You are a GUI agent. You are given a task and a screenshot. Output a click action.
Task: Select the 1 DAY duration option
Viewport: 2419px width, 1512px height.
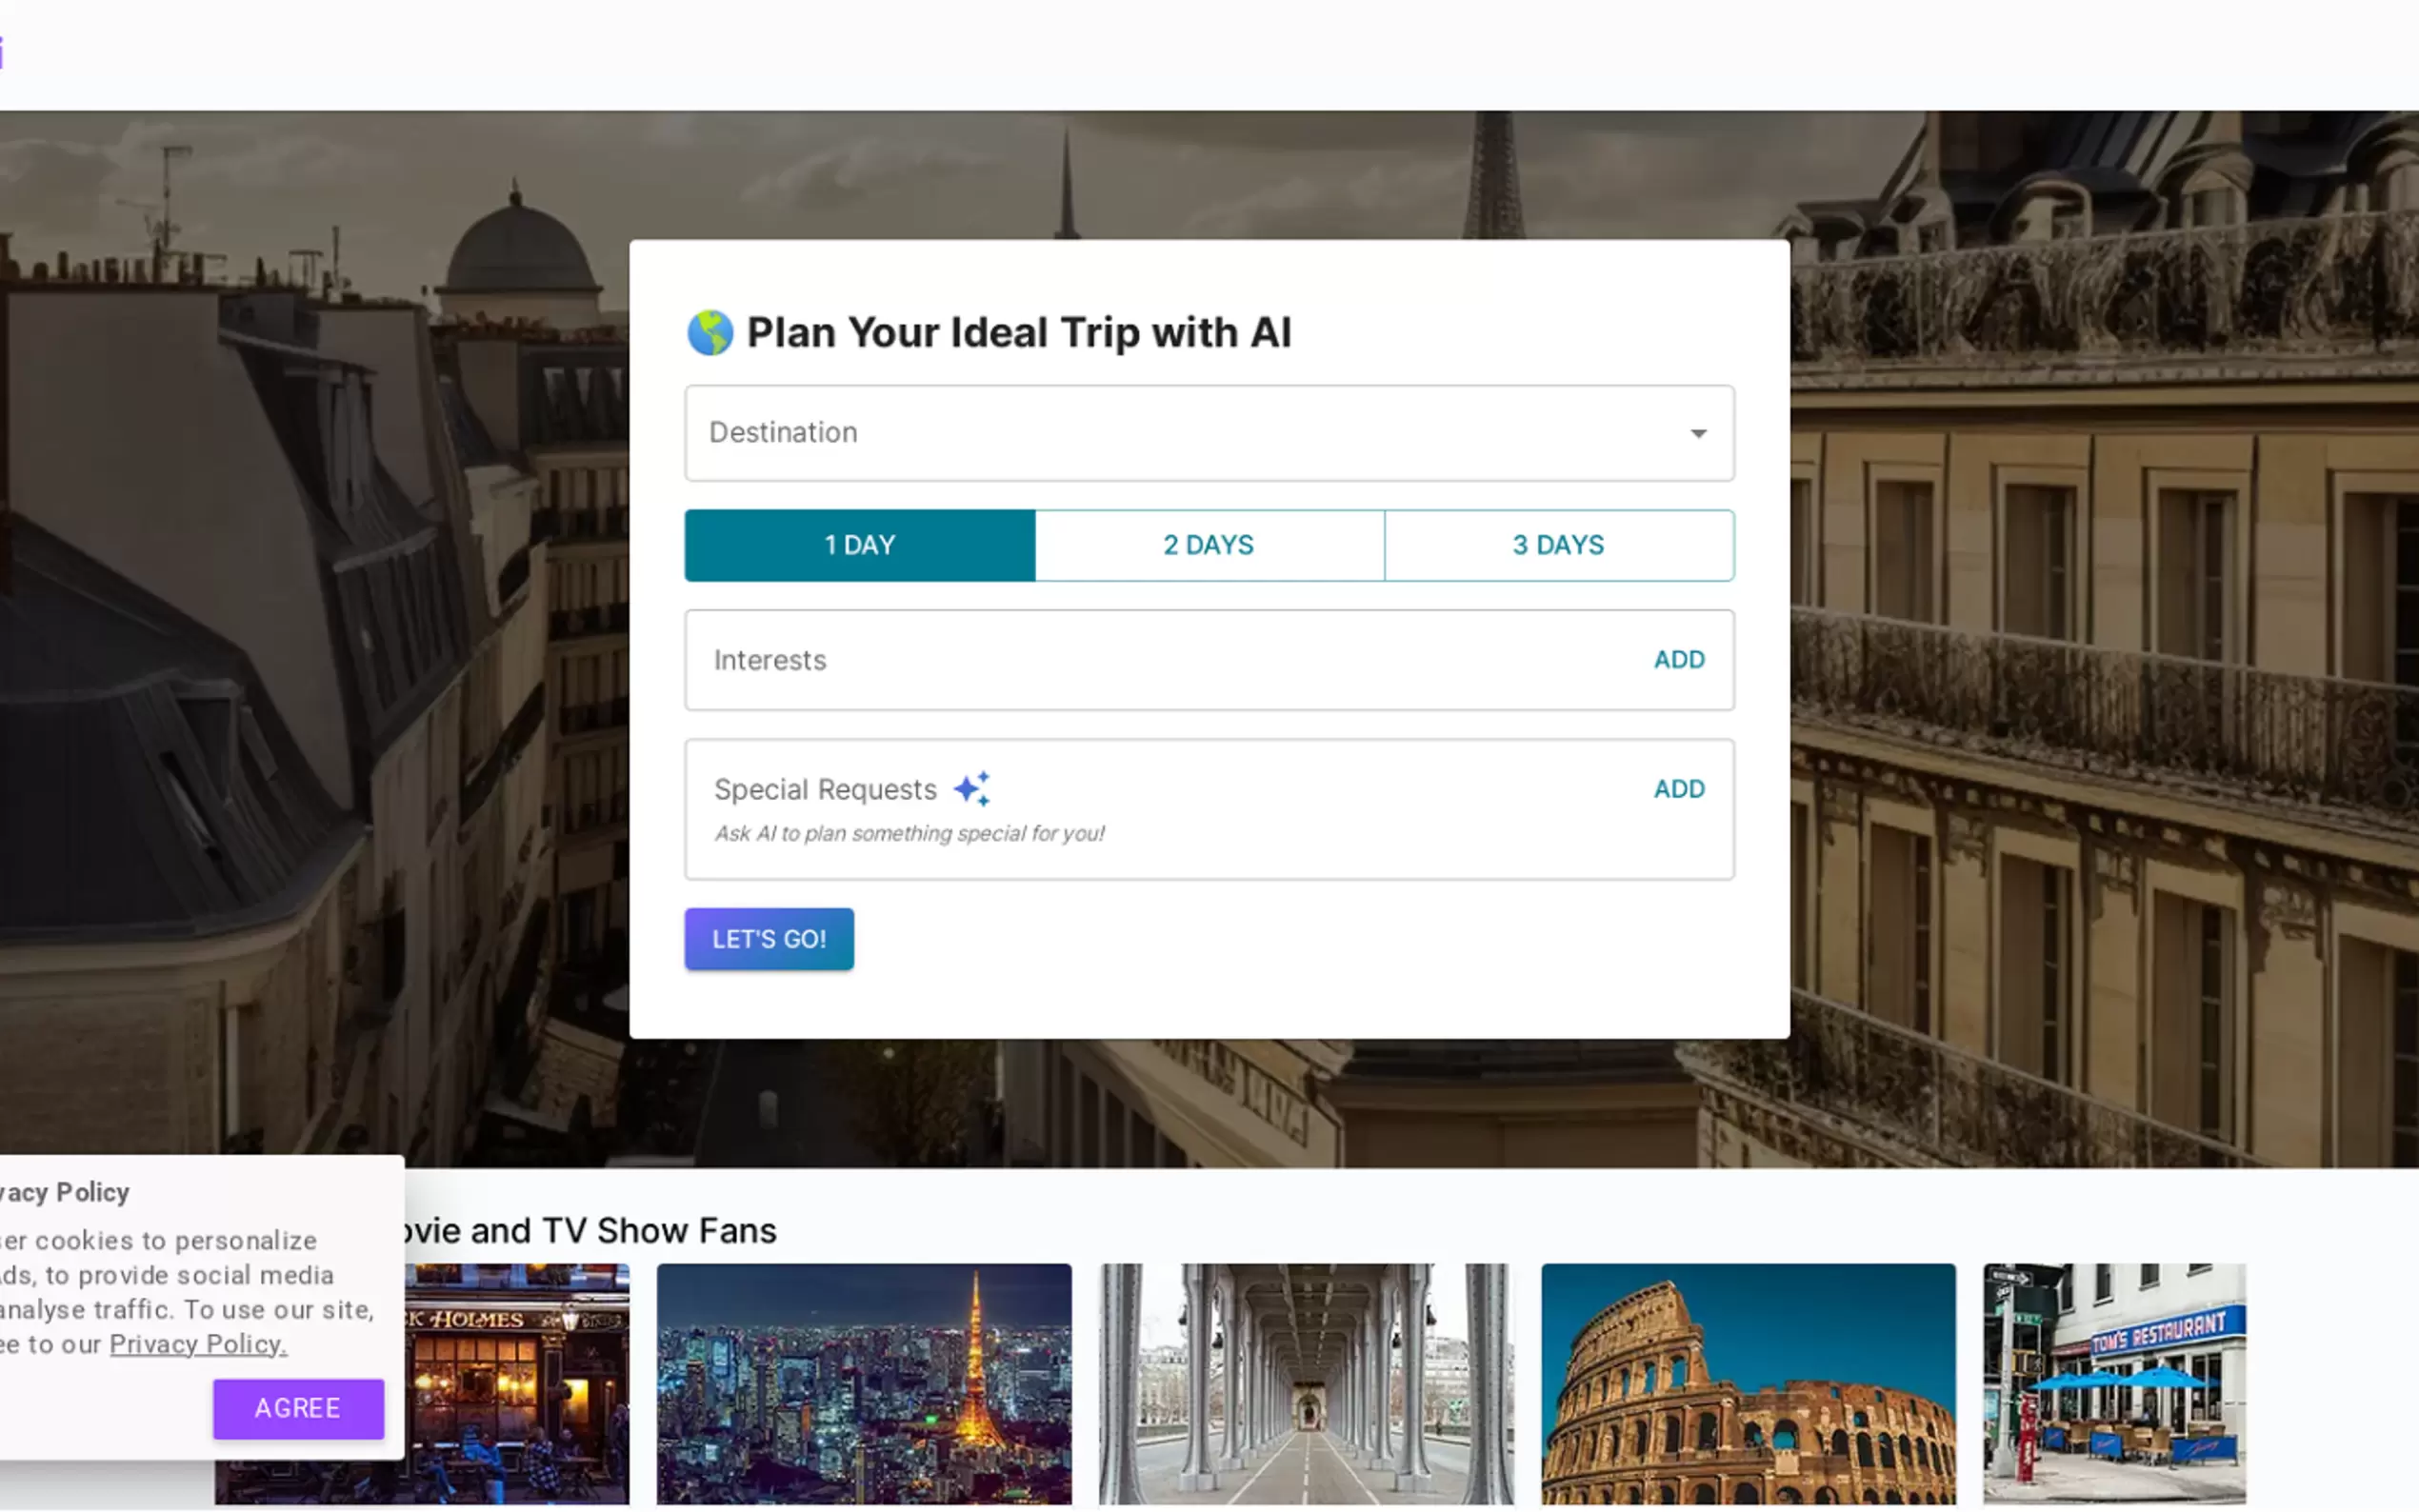point(859,545)
